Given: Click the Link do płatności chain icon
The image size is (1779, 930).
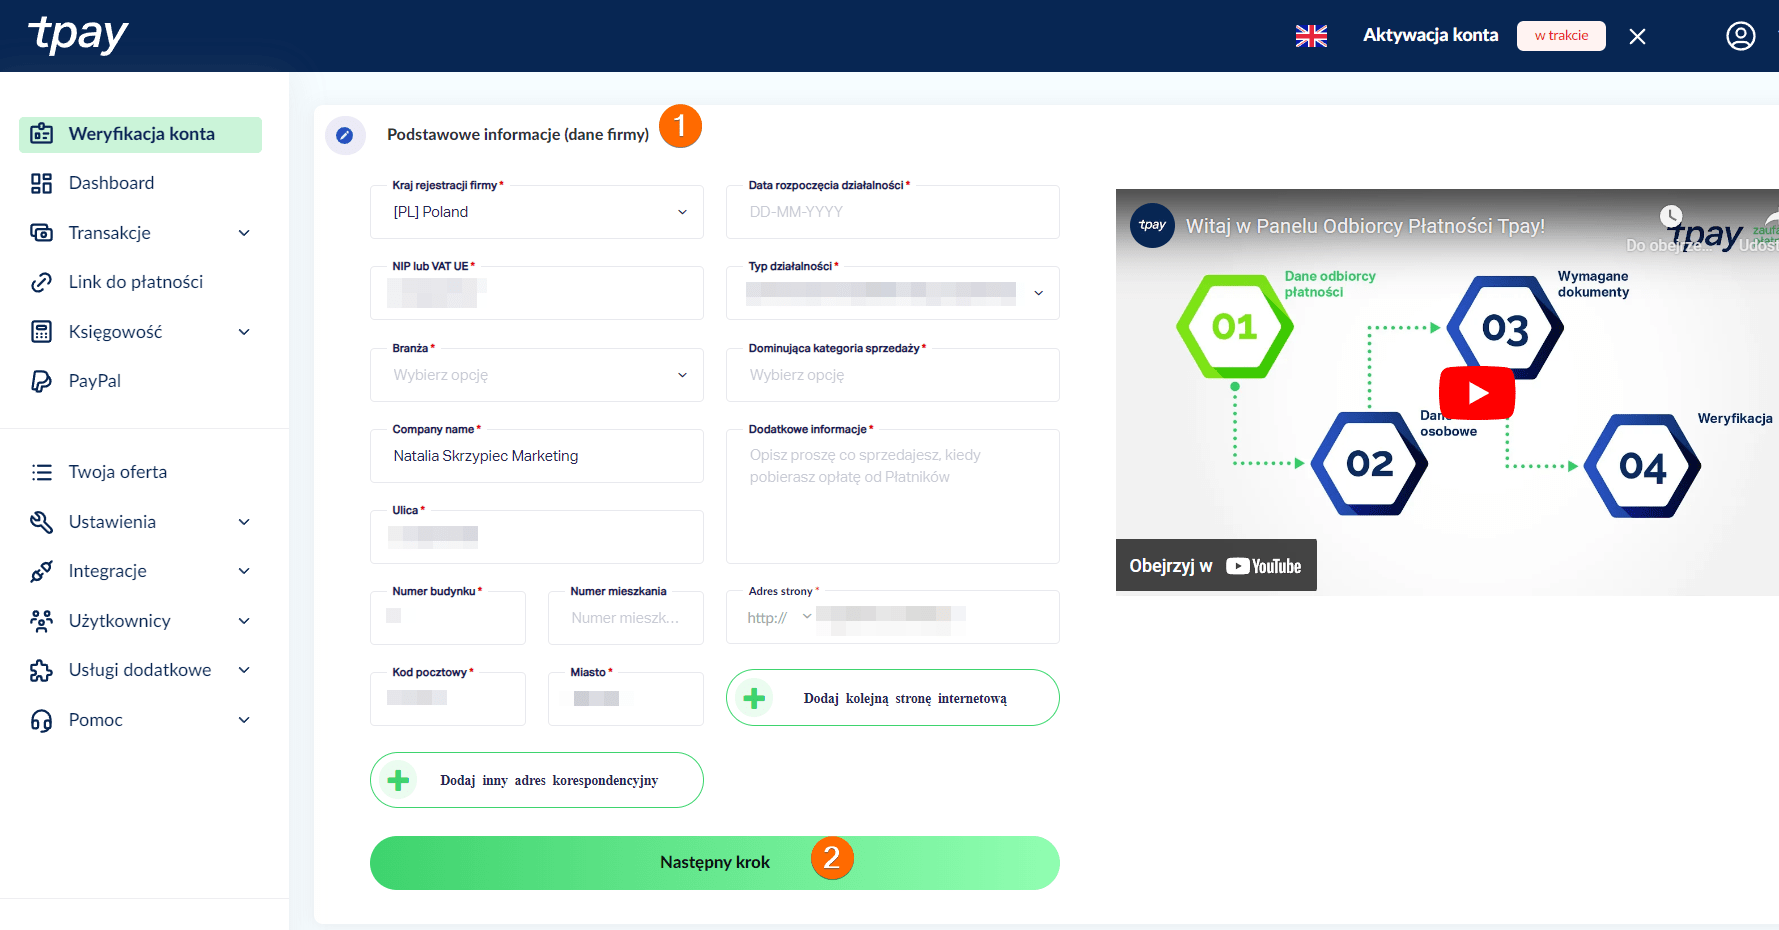Looking at the screenshot, I should click(41, 281).
